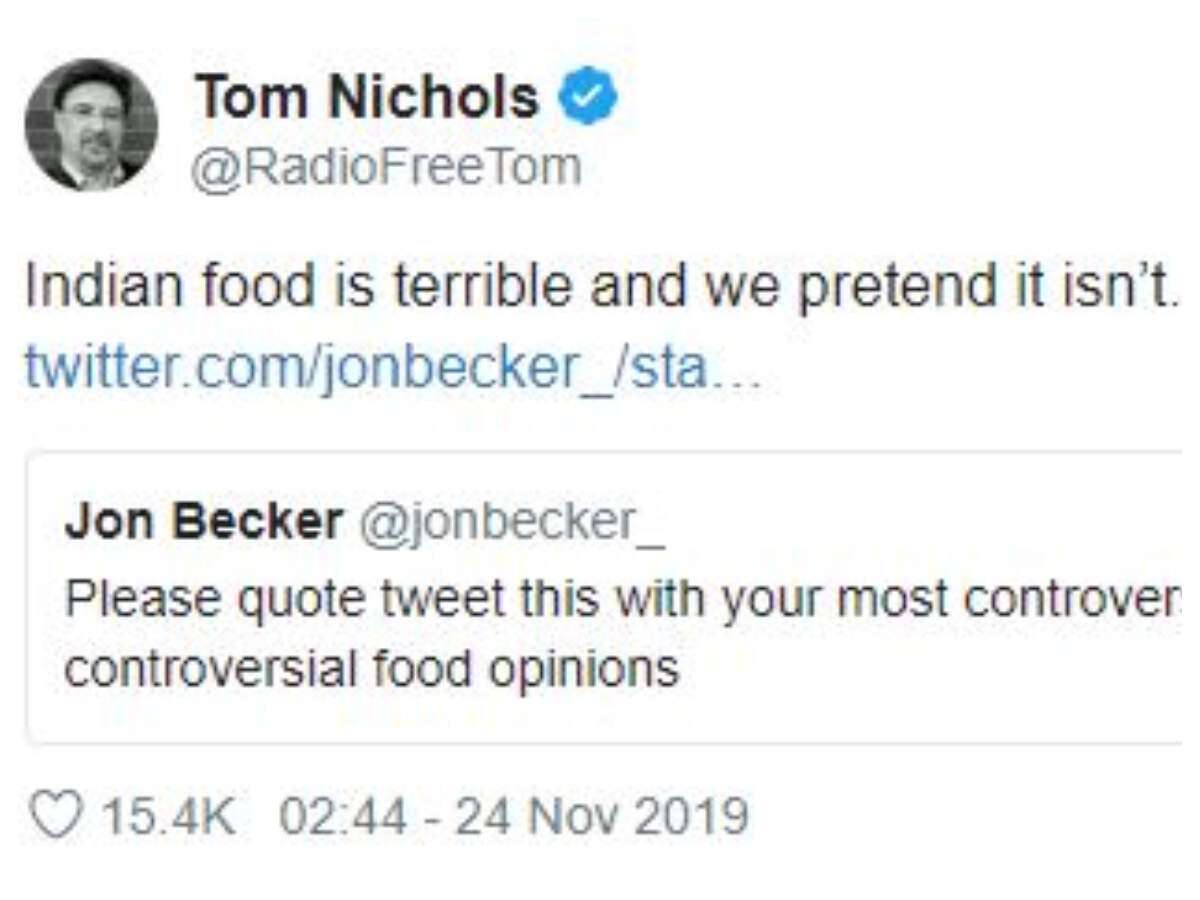Click the '02:44' time text
The image size is (1200, 900).
(x=343, y=816)
